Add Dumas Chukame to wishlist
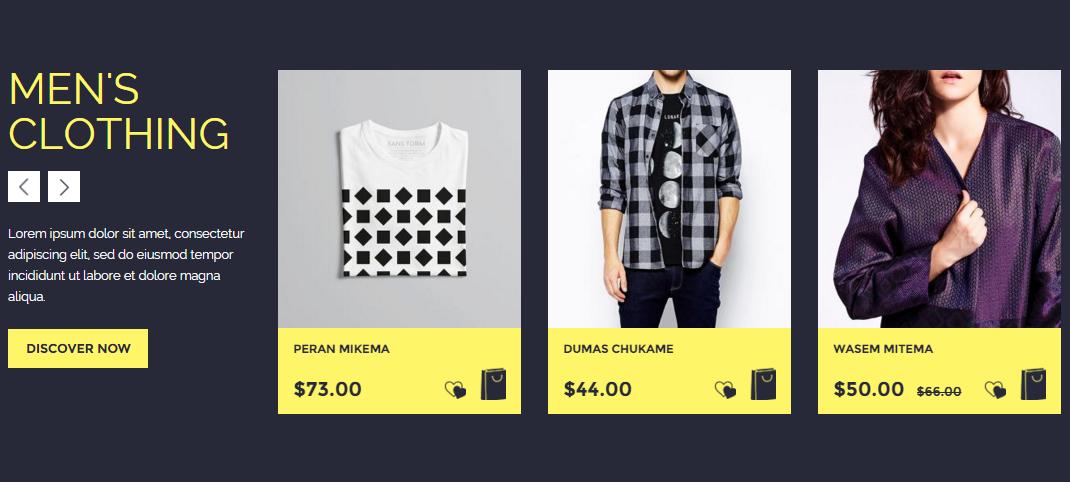Image resolution: width=1070 pixels, height=482 pixels. pos(725,390)
